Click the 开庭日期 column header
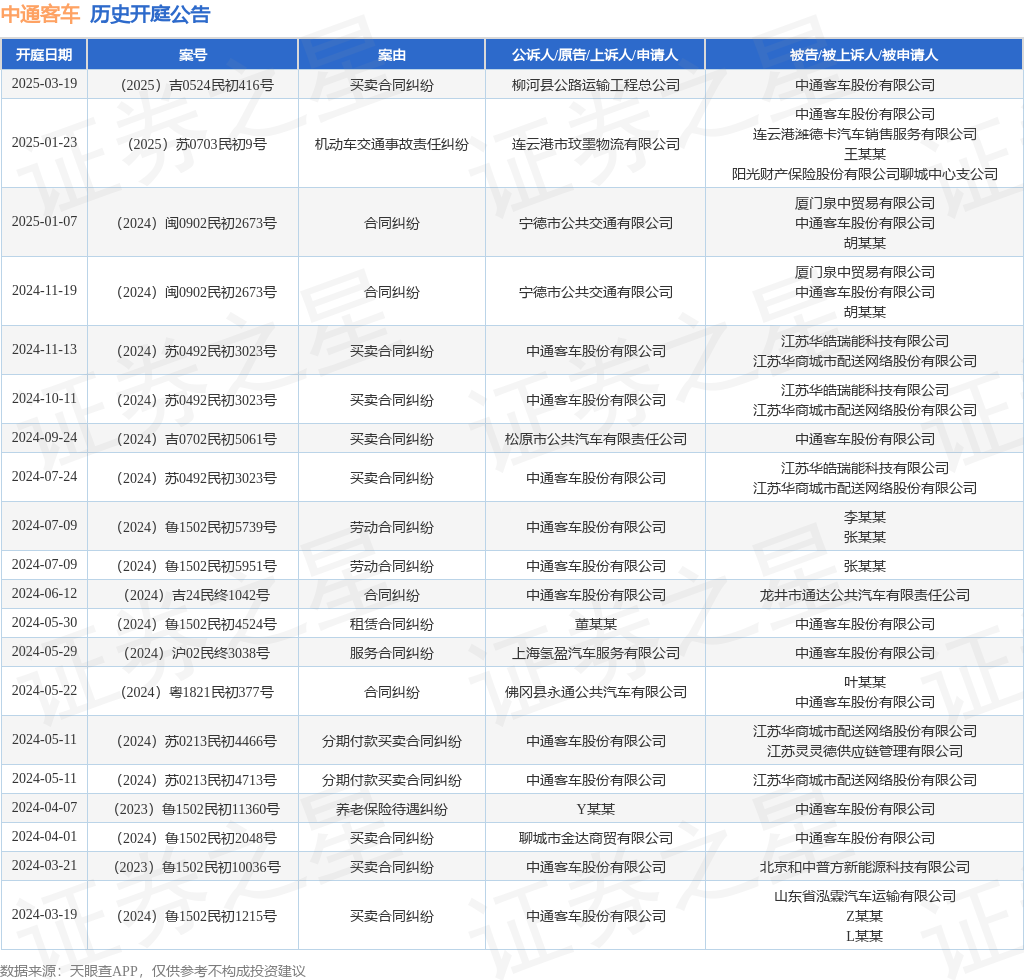The image size is (1024, 980). coord(44,55)
